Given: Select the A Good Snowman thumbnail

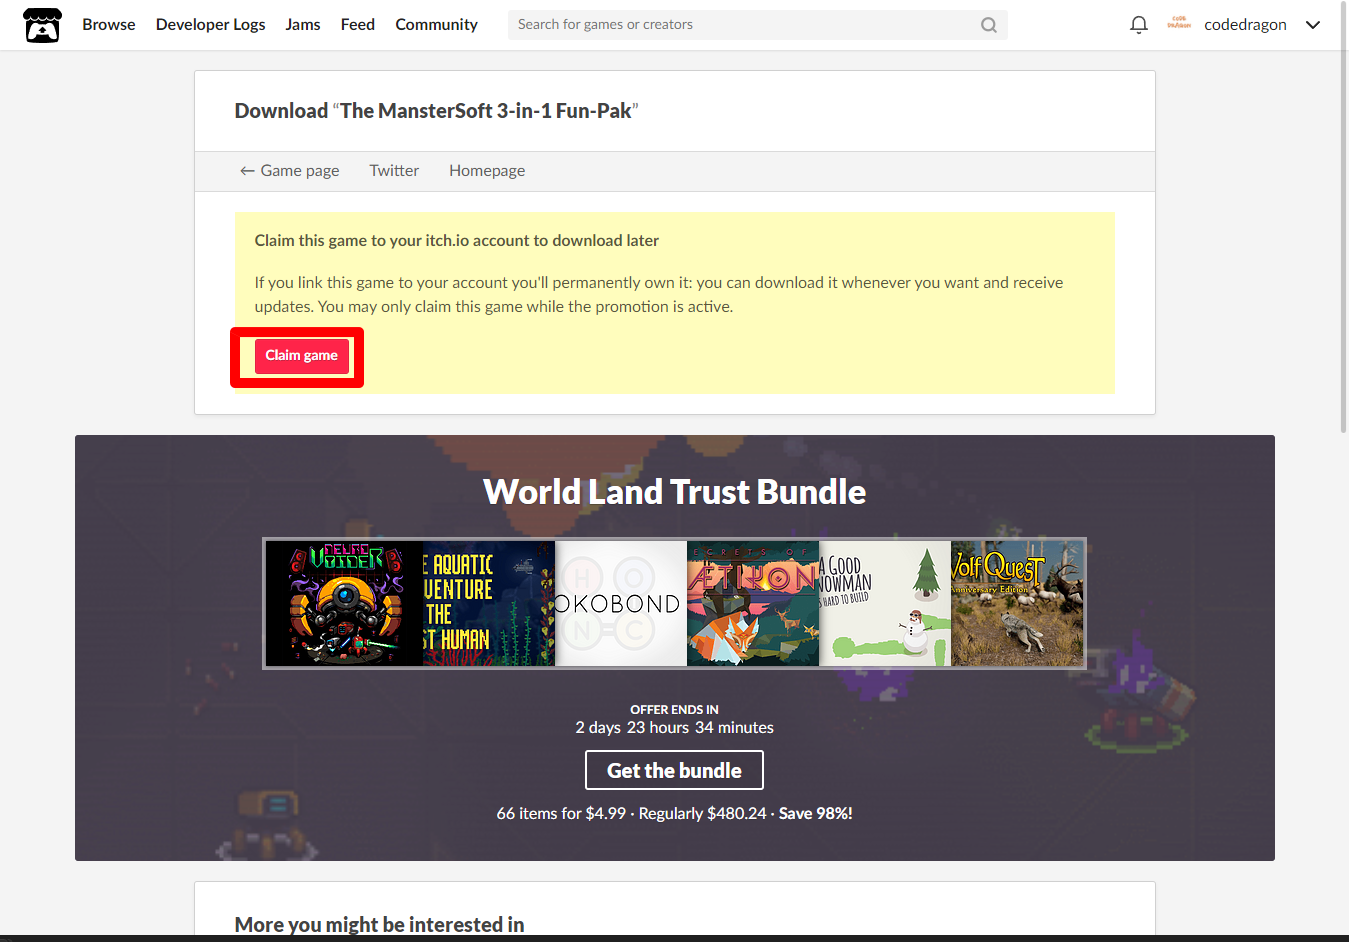Looking at the screenshot, I should point(885,604).
